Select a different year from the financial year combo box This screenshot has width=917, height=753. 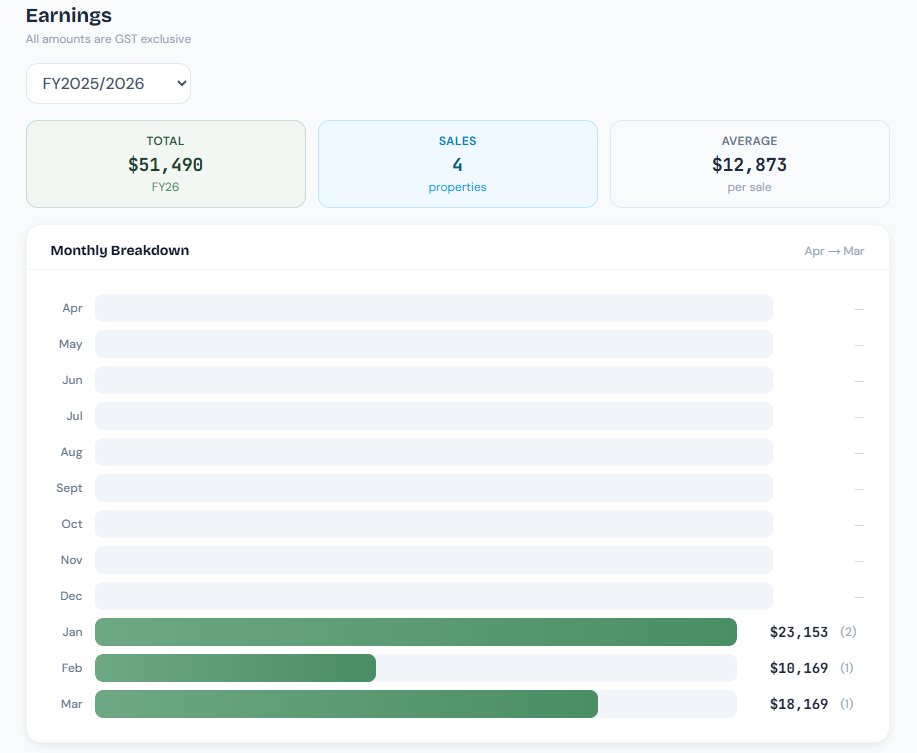[107, 83]
